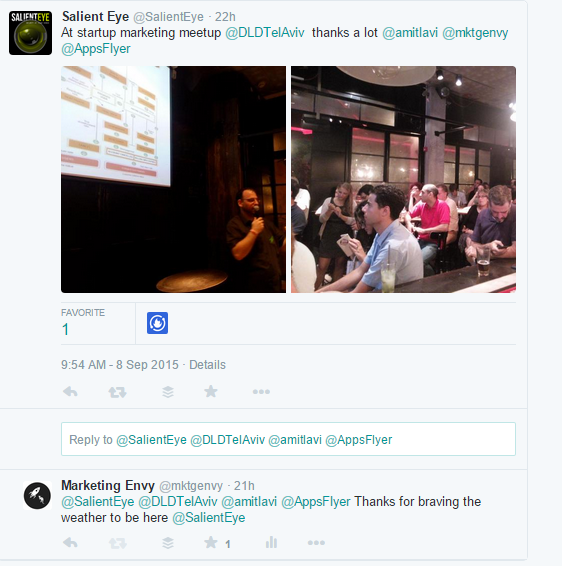Open more options on Salient Eye tweet
The height and width of the screenshot is (566, 562).
261,392
